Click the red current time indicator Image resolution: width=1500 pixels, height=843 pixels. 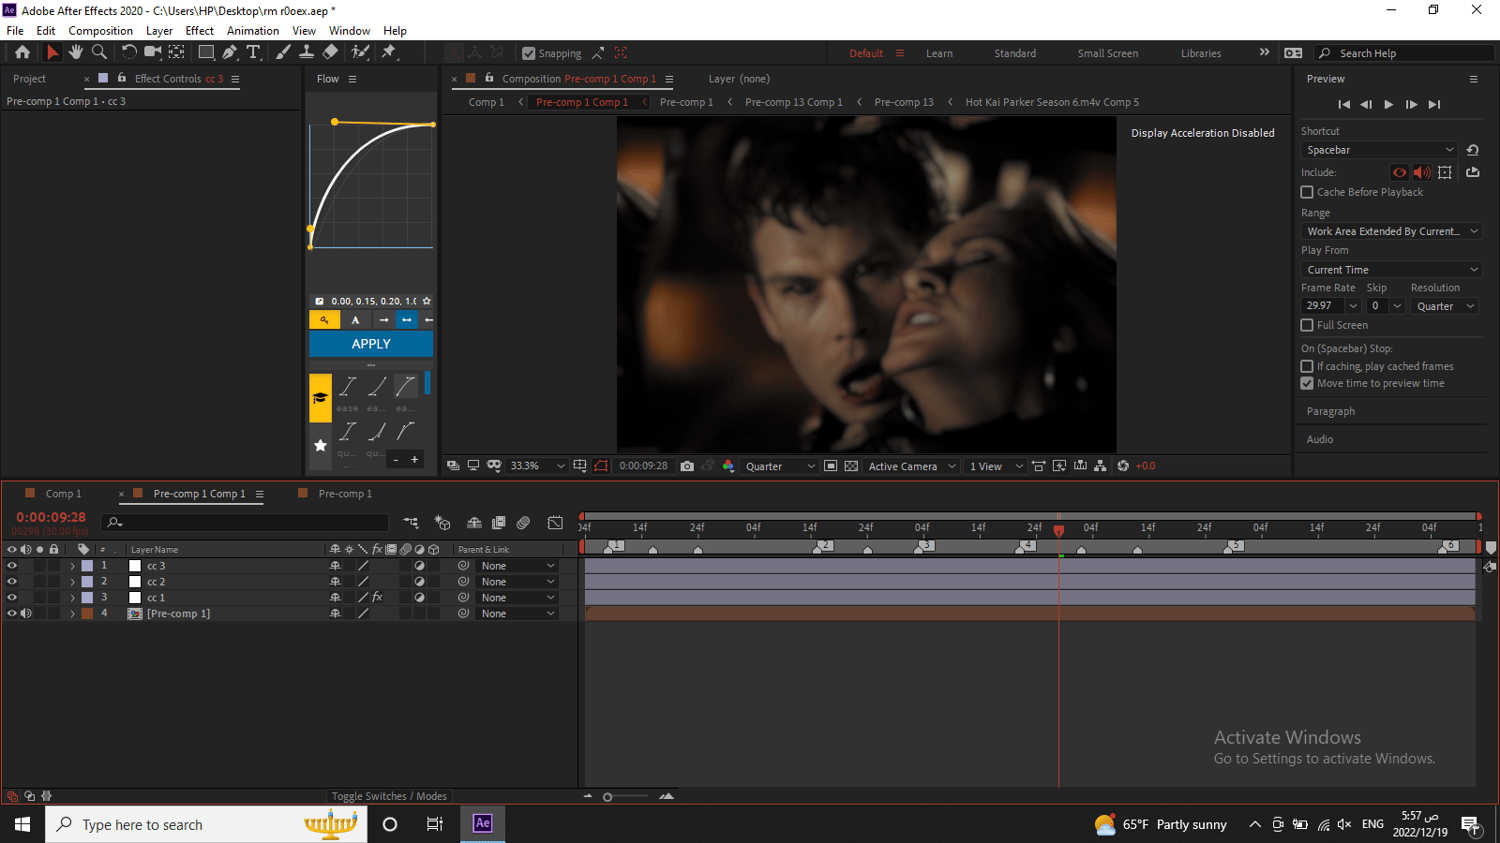tap(1058, 530)
